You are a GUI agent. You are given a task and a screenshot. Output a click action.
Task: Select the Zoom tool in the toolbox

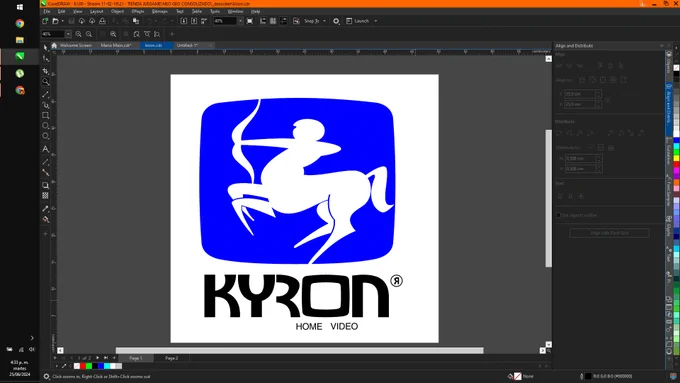pos(46,81)
